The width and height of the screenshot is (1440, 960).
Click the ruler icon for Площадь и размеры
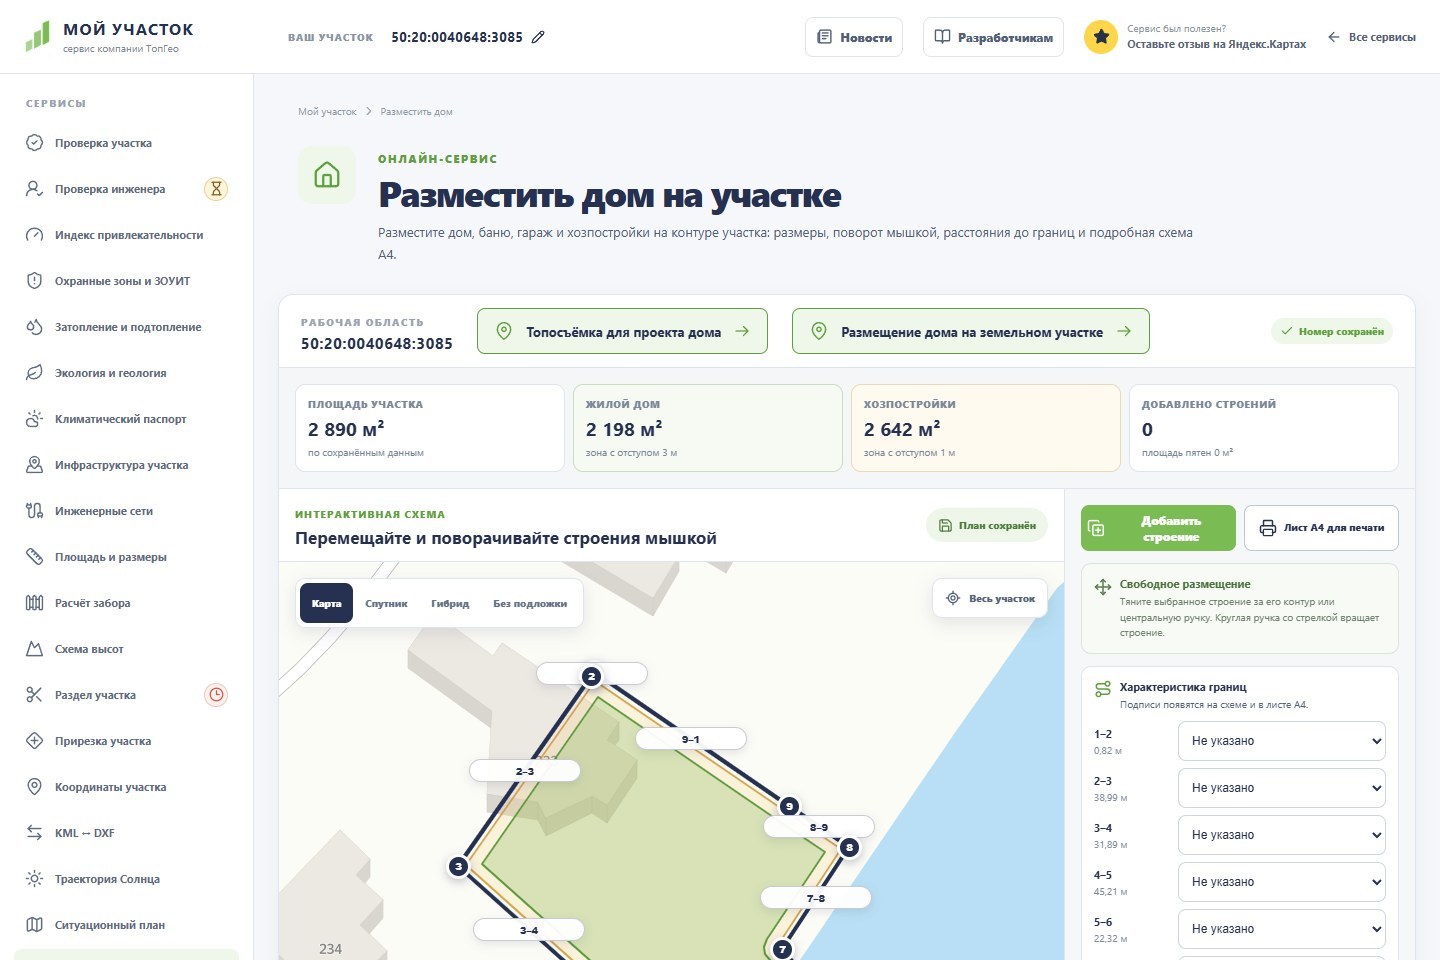point(34,557)
